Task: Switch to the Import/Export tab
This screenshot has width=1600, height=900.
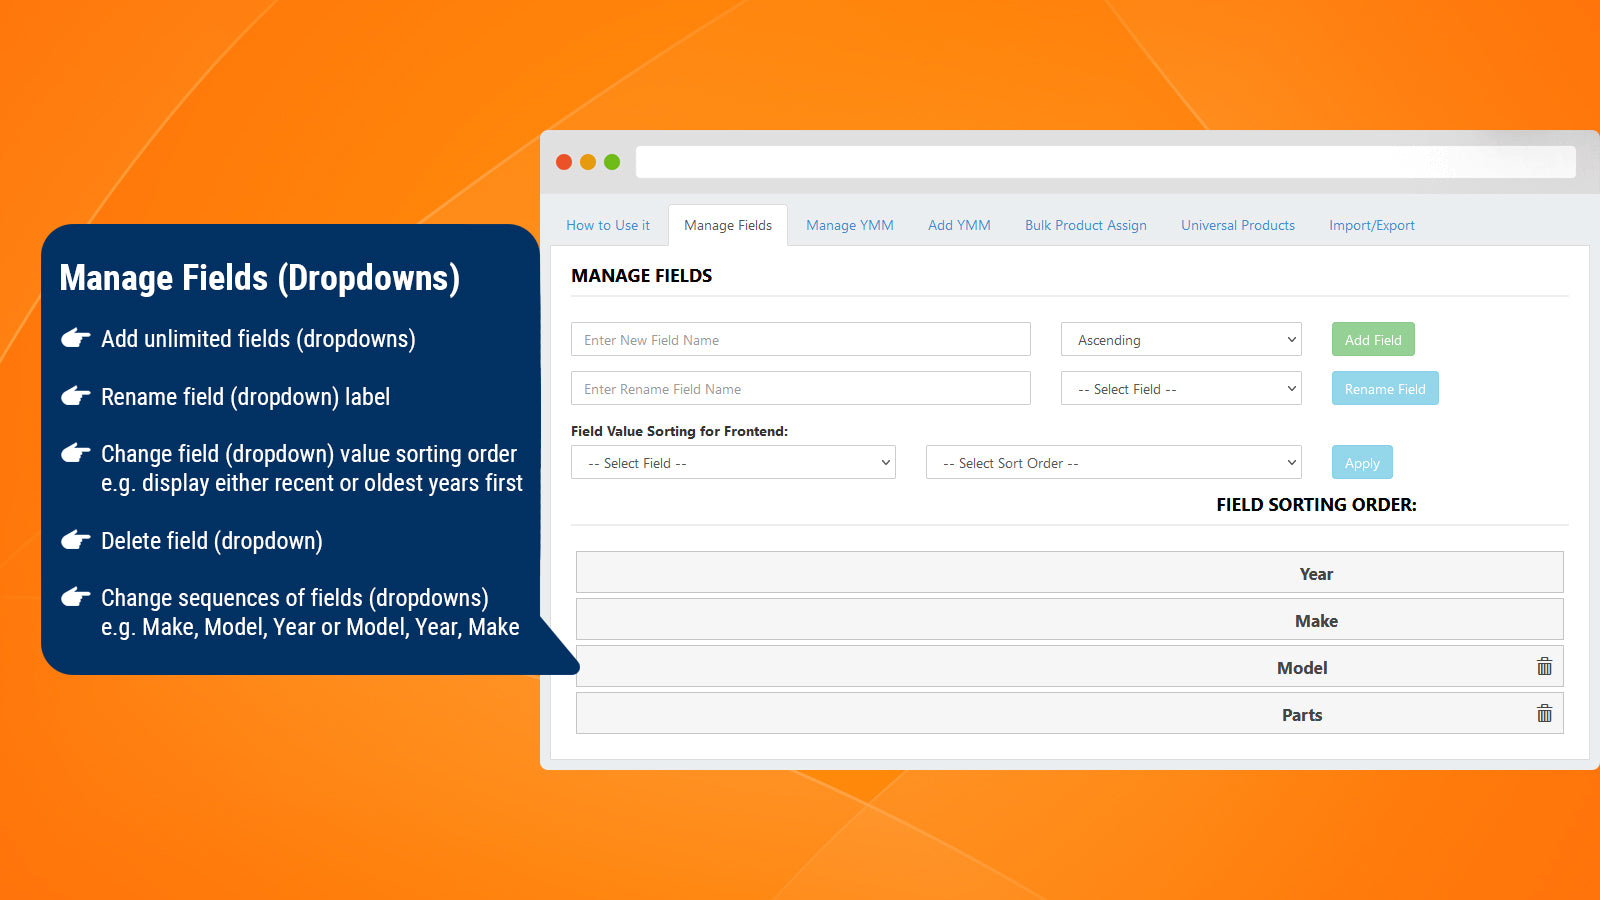Action: (1371, 225)
